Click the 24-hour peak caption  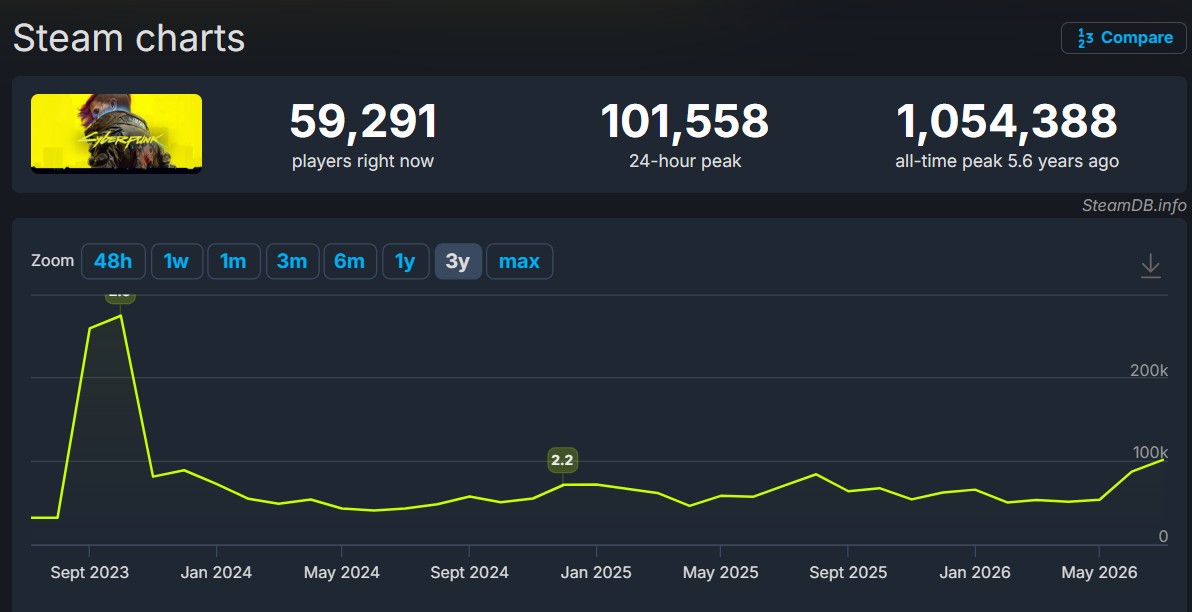[685, 161]
